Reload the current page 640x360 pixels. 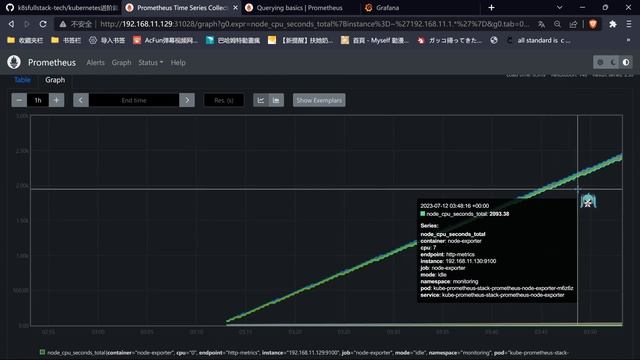coord(43,24)
